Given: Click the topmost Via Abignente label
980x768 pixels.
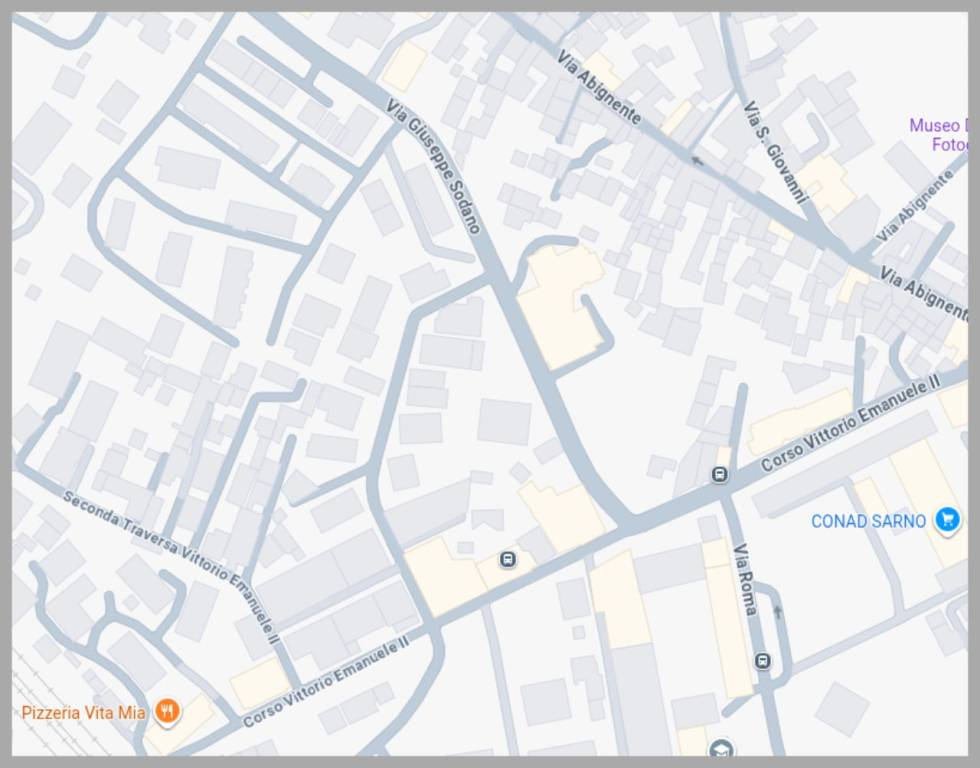Looking at the screenshot, I should (x=598, y=87).
